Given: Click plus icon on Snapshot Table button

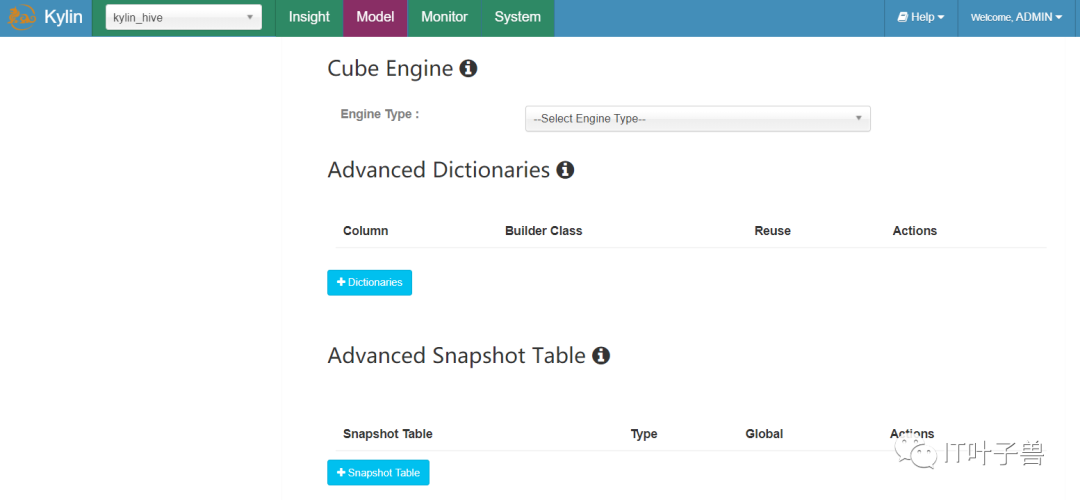Looking at the screenshot, I should [x=341, y=472].
